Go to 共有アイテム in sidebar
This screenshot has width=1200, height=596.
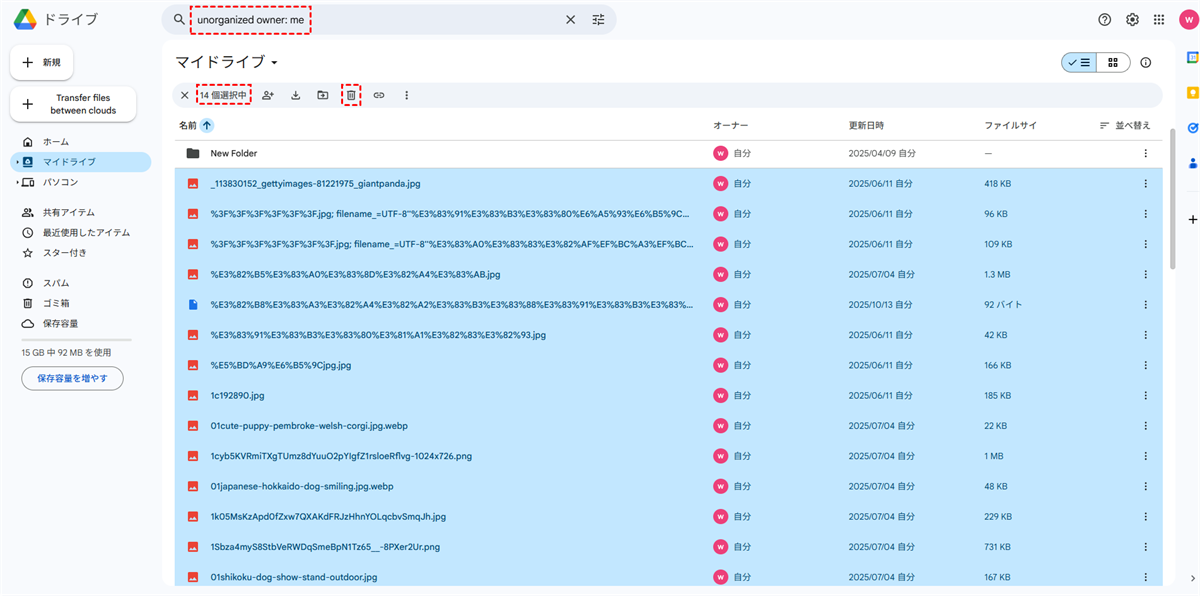coord(68,212)
